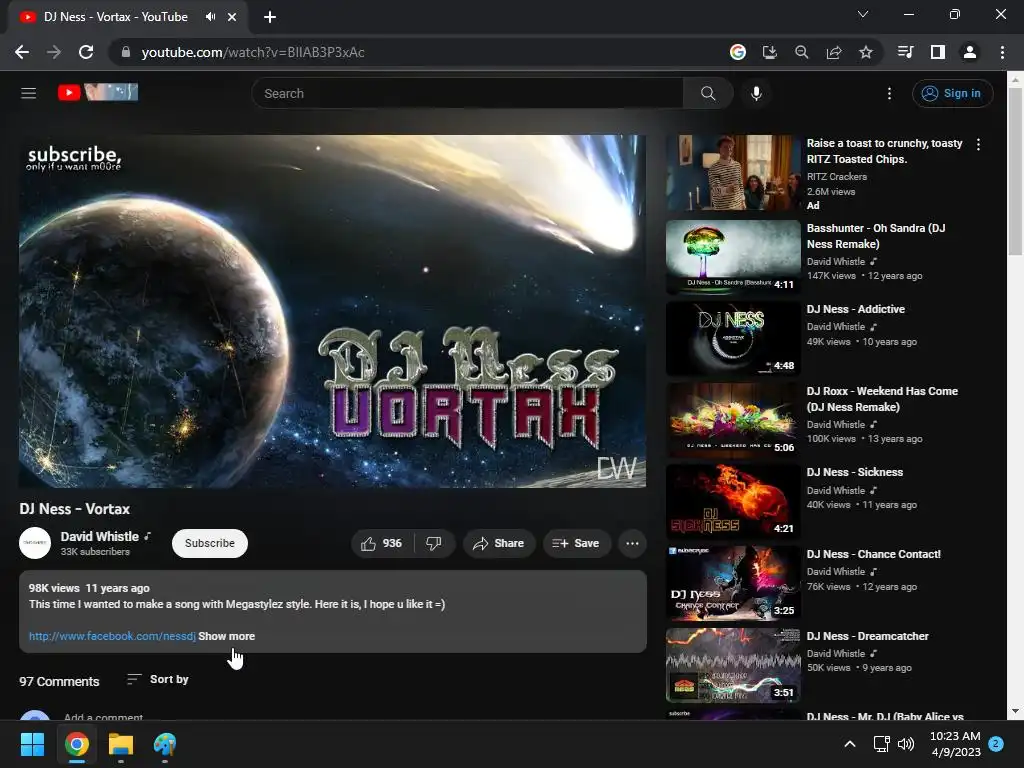Open tab search chevron in title bar
Screen dimensions: 1024x768
tap(863, 14)
